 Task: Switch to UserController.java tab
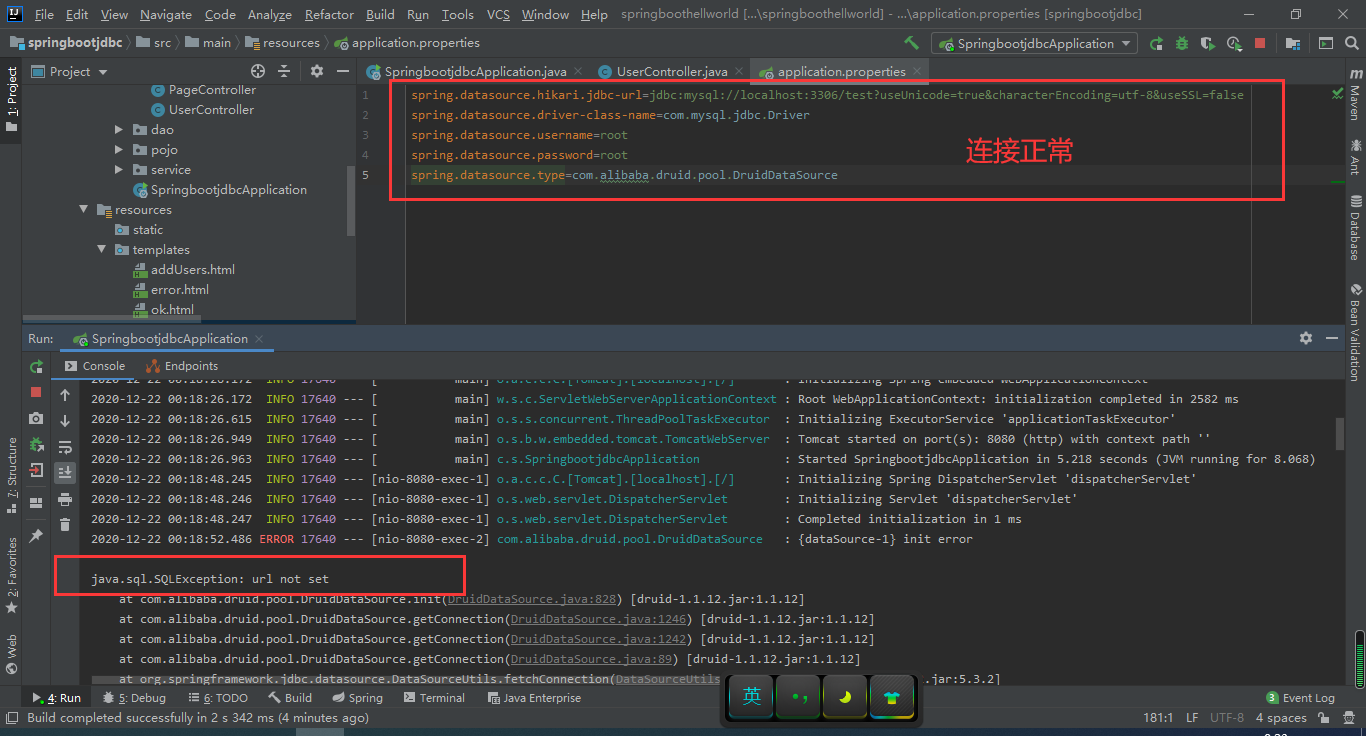671,71
